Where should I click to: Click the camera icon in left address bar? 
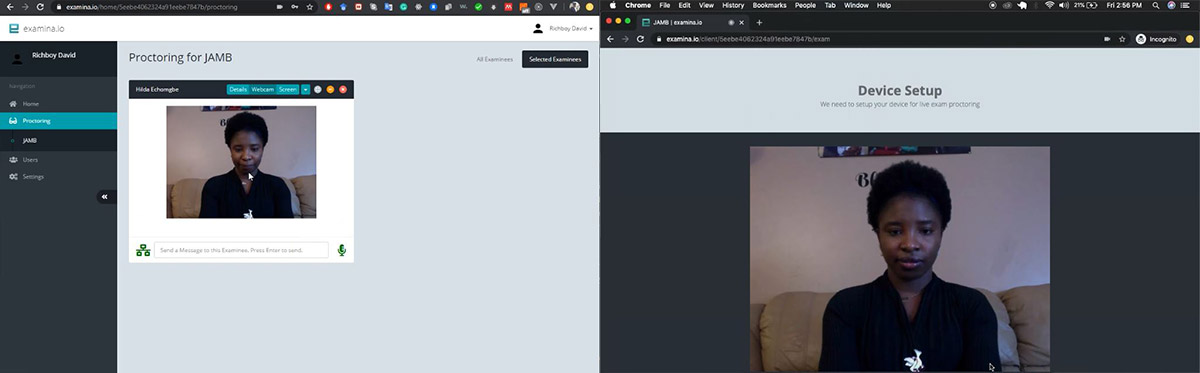click(x=279, y=7)
